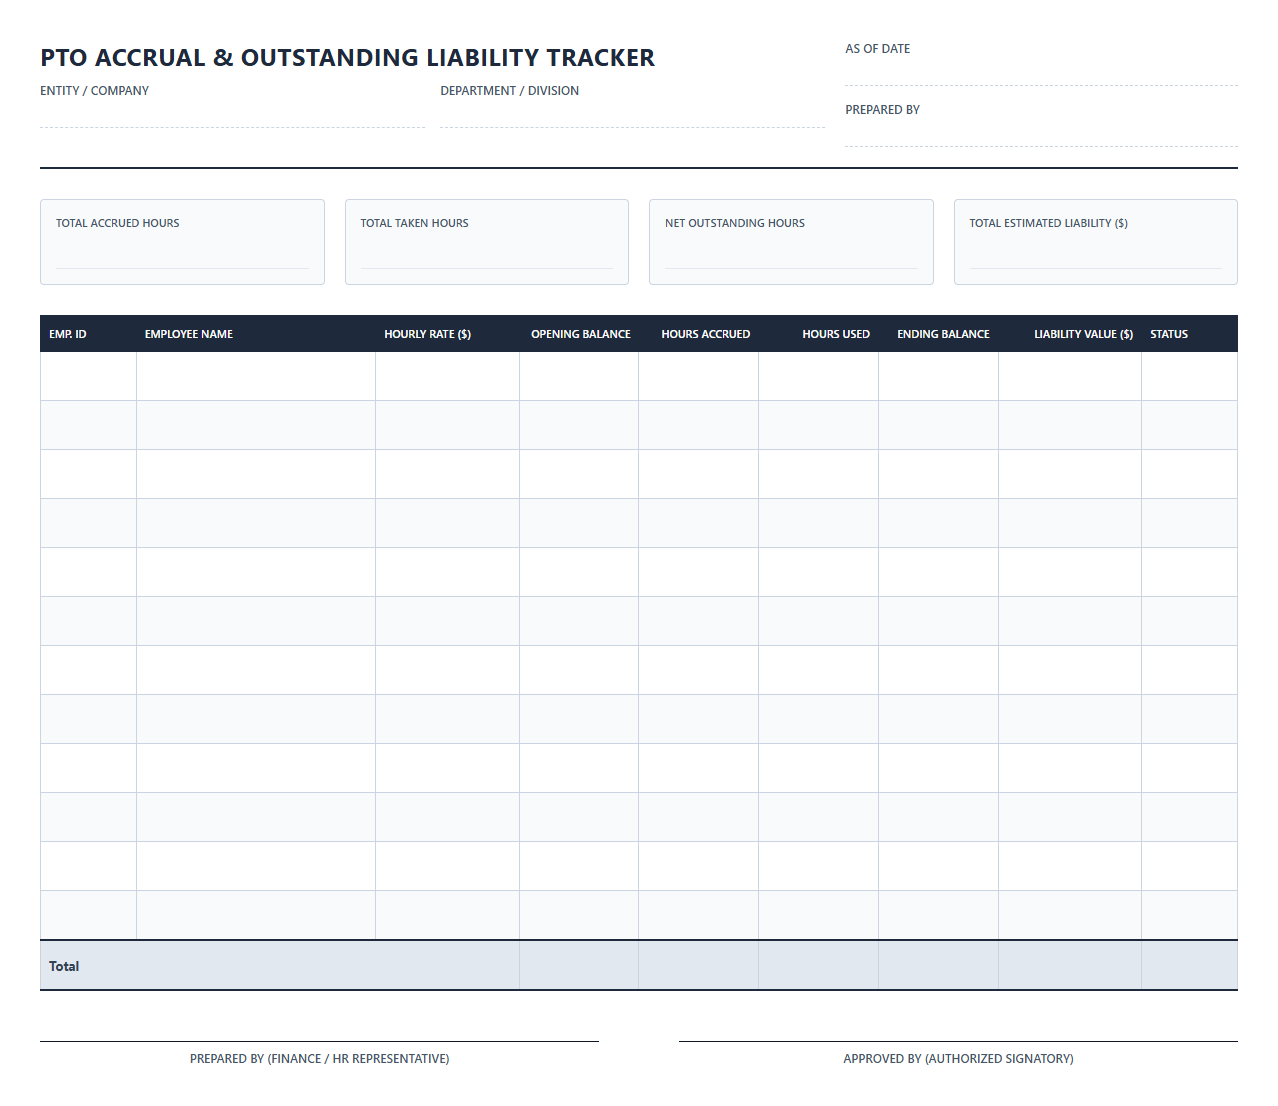Click the Authorized Signatory signature line
The image size is (1278, 1106).
(x=958, y=1041)
